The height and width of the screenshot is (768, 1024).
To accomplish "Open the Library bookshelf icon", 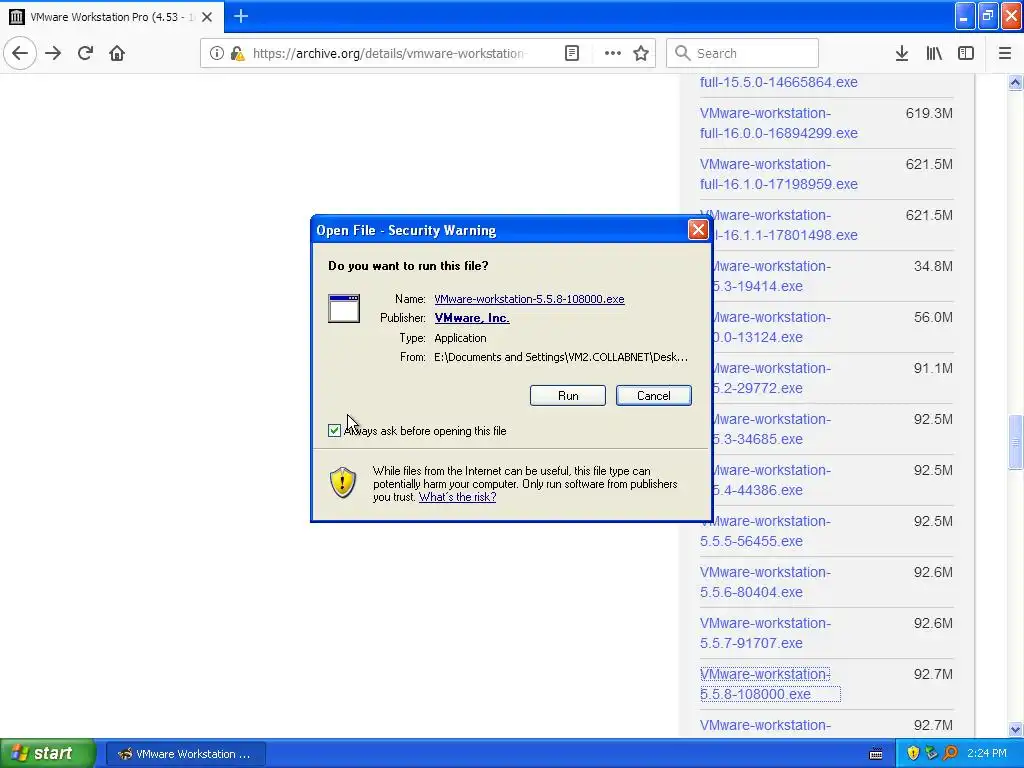I will (x=934, y=53).
